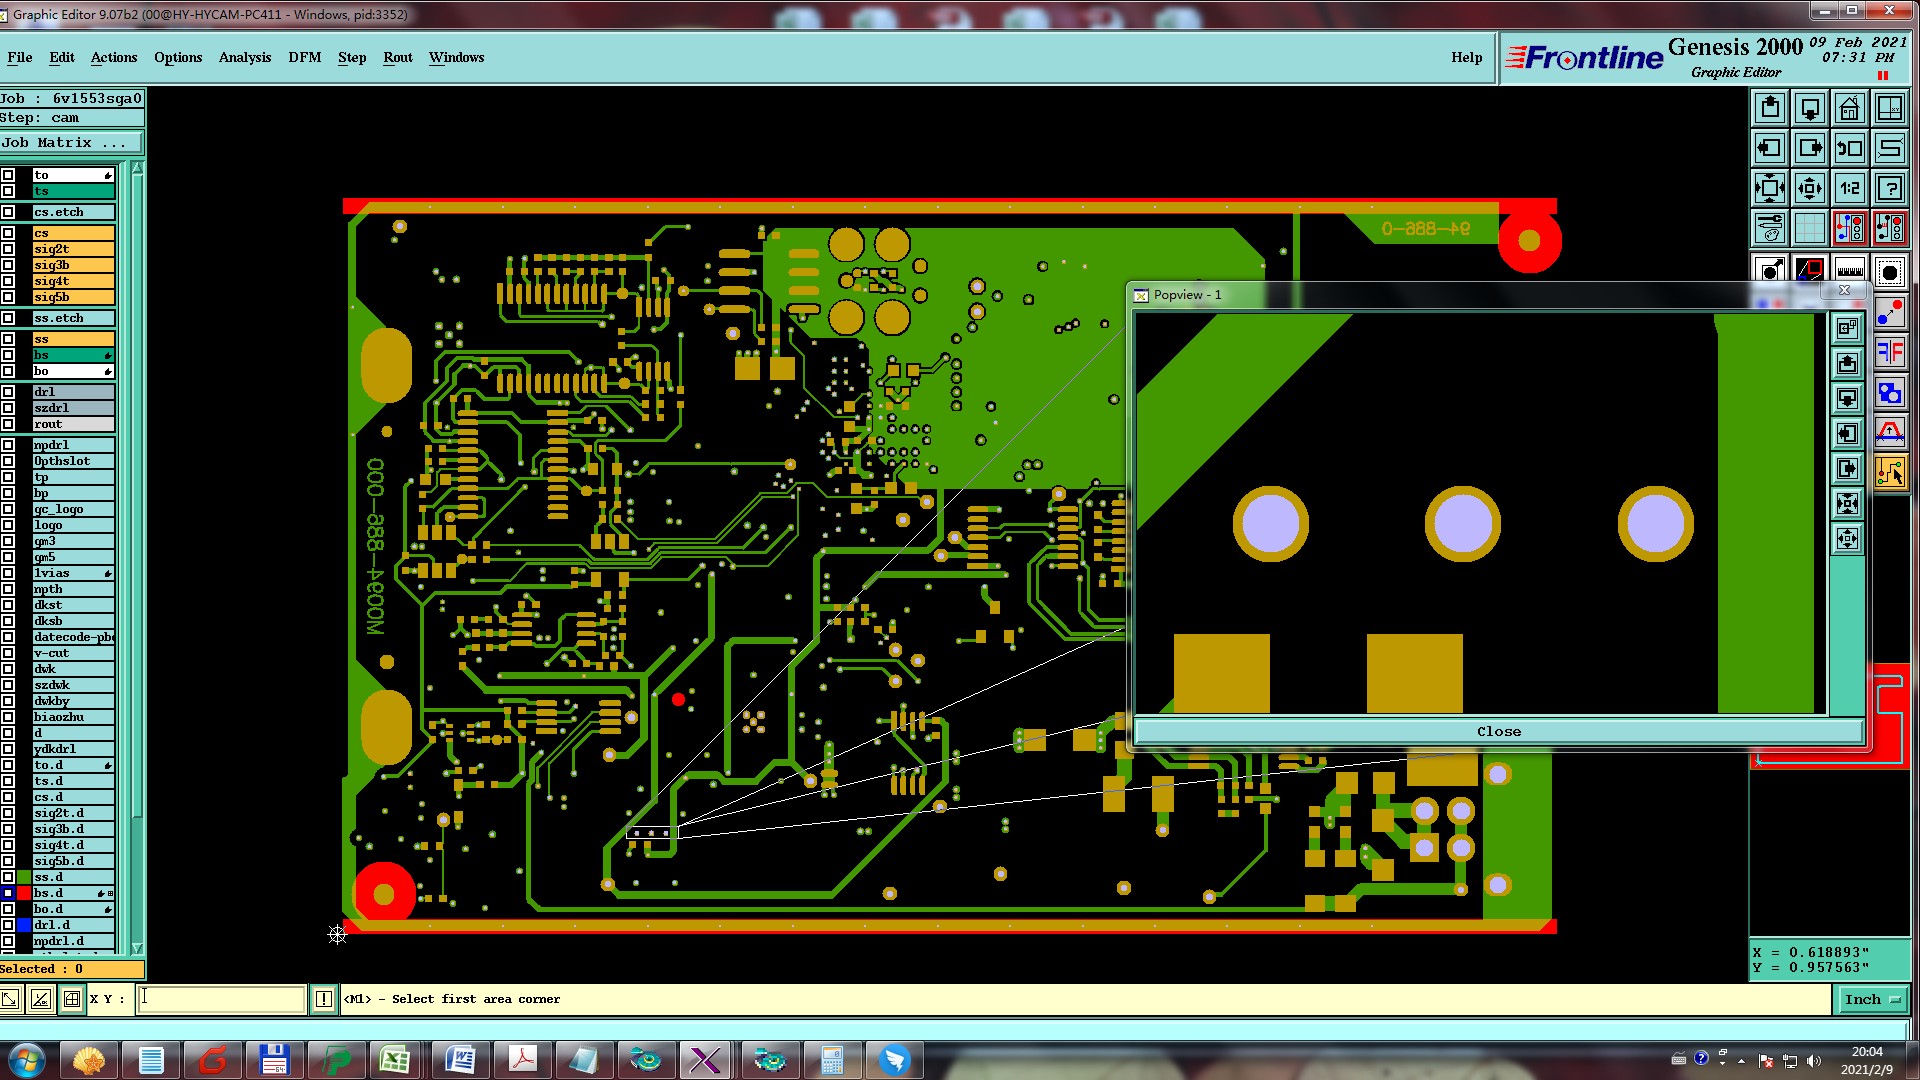Select the red trapezoid shape tool
Screen dimensions: 1920x1080
[x=1889, y=432]
